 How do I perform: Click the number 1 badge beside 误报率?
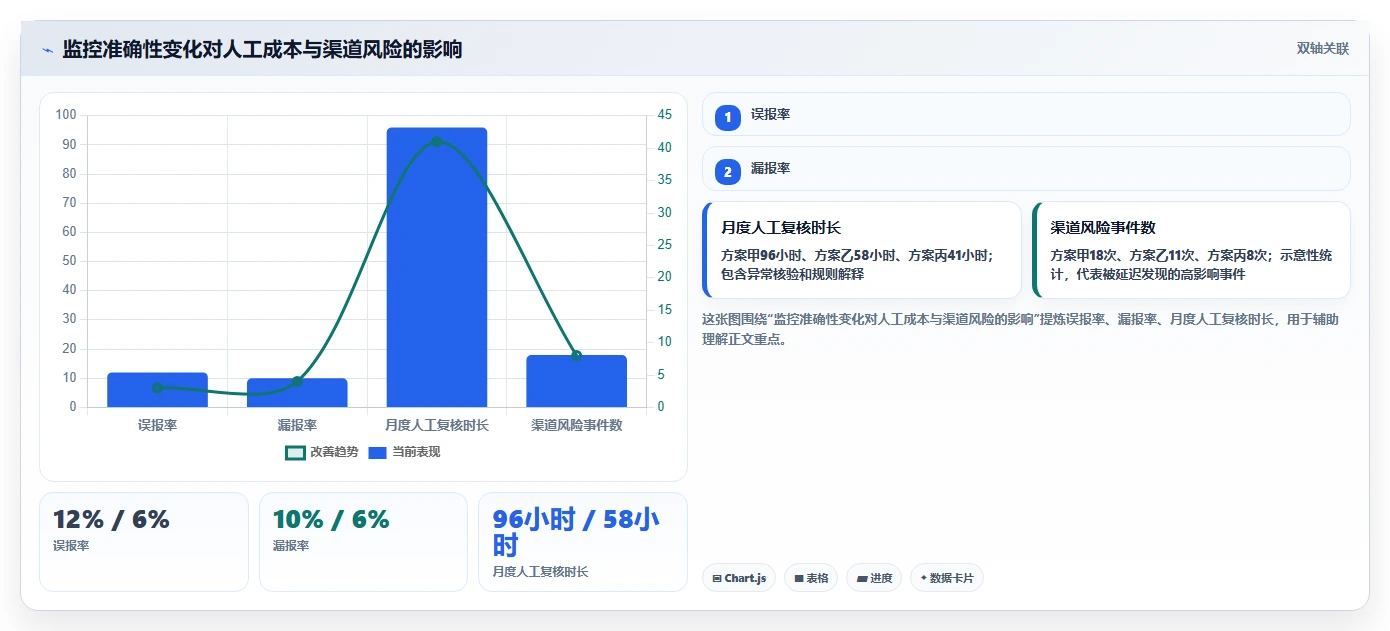[x=728, y=117]
